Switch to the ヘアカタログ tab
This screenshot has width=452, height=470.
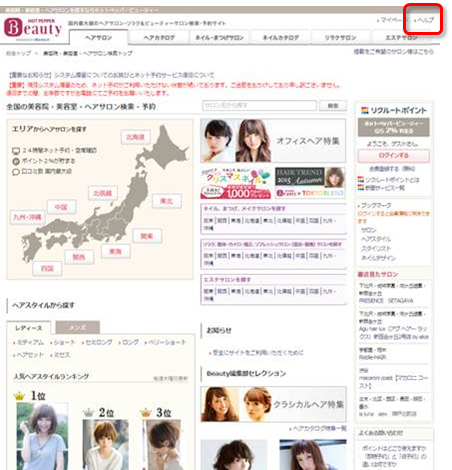(159, 38)
